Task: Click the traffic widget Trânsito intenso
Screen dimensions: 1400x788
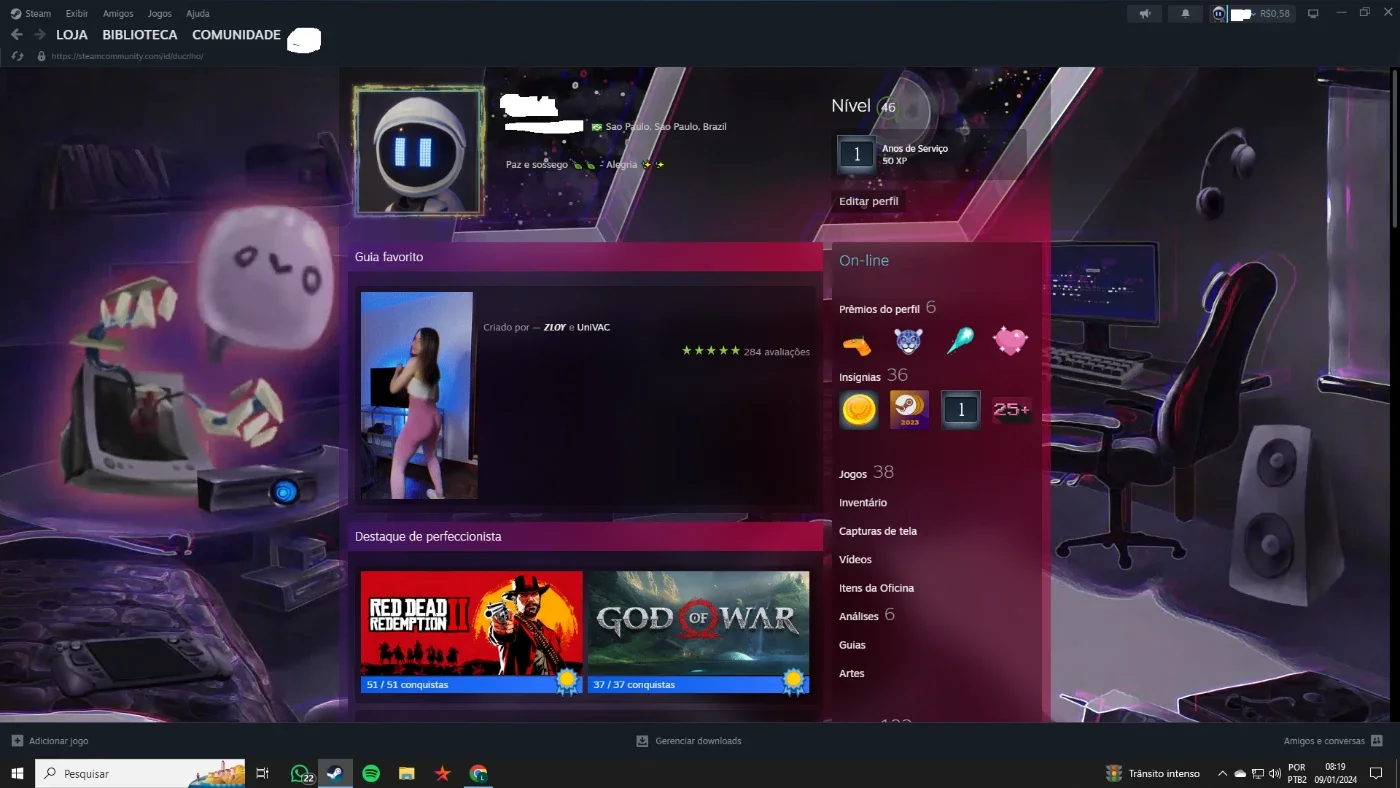Action: (1152, 773)
